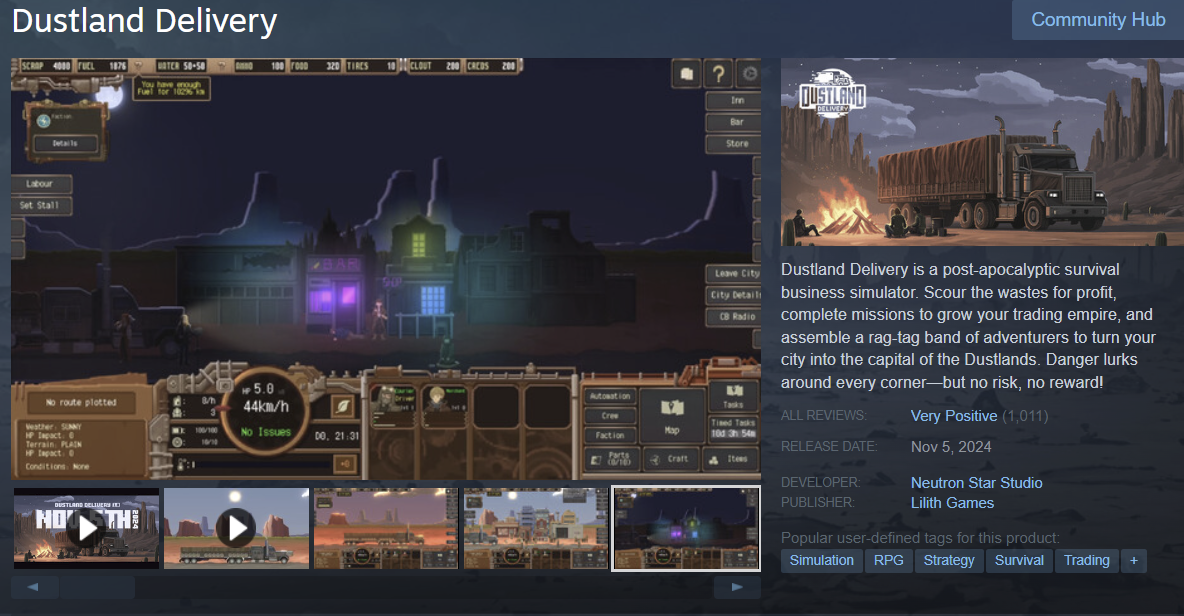This screenshot has height=616, width=1184.
Task: Click the Crew button in game screenshot
Action: (x=610, y=416)
